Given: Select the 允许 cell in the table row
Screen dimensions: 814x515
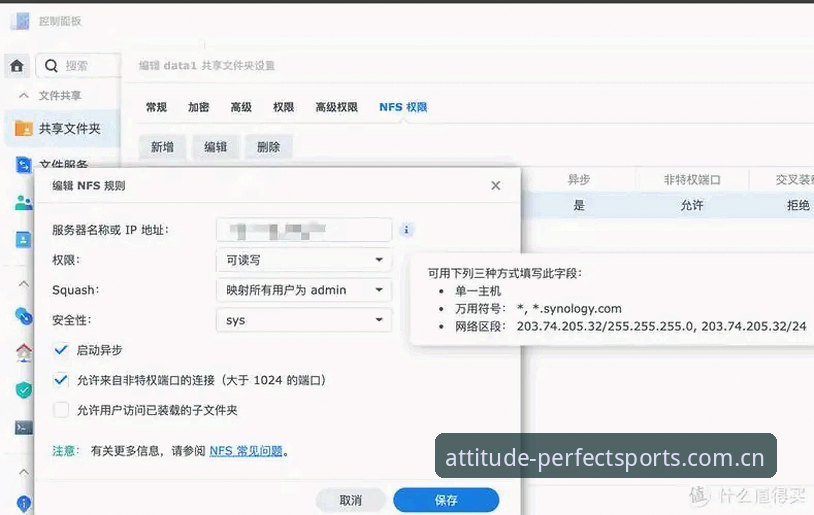Looking at the screenshot, I should click(x=692, y=205).
